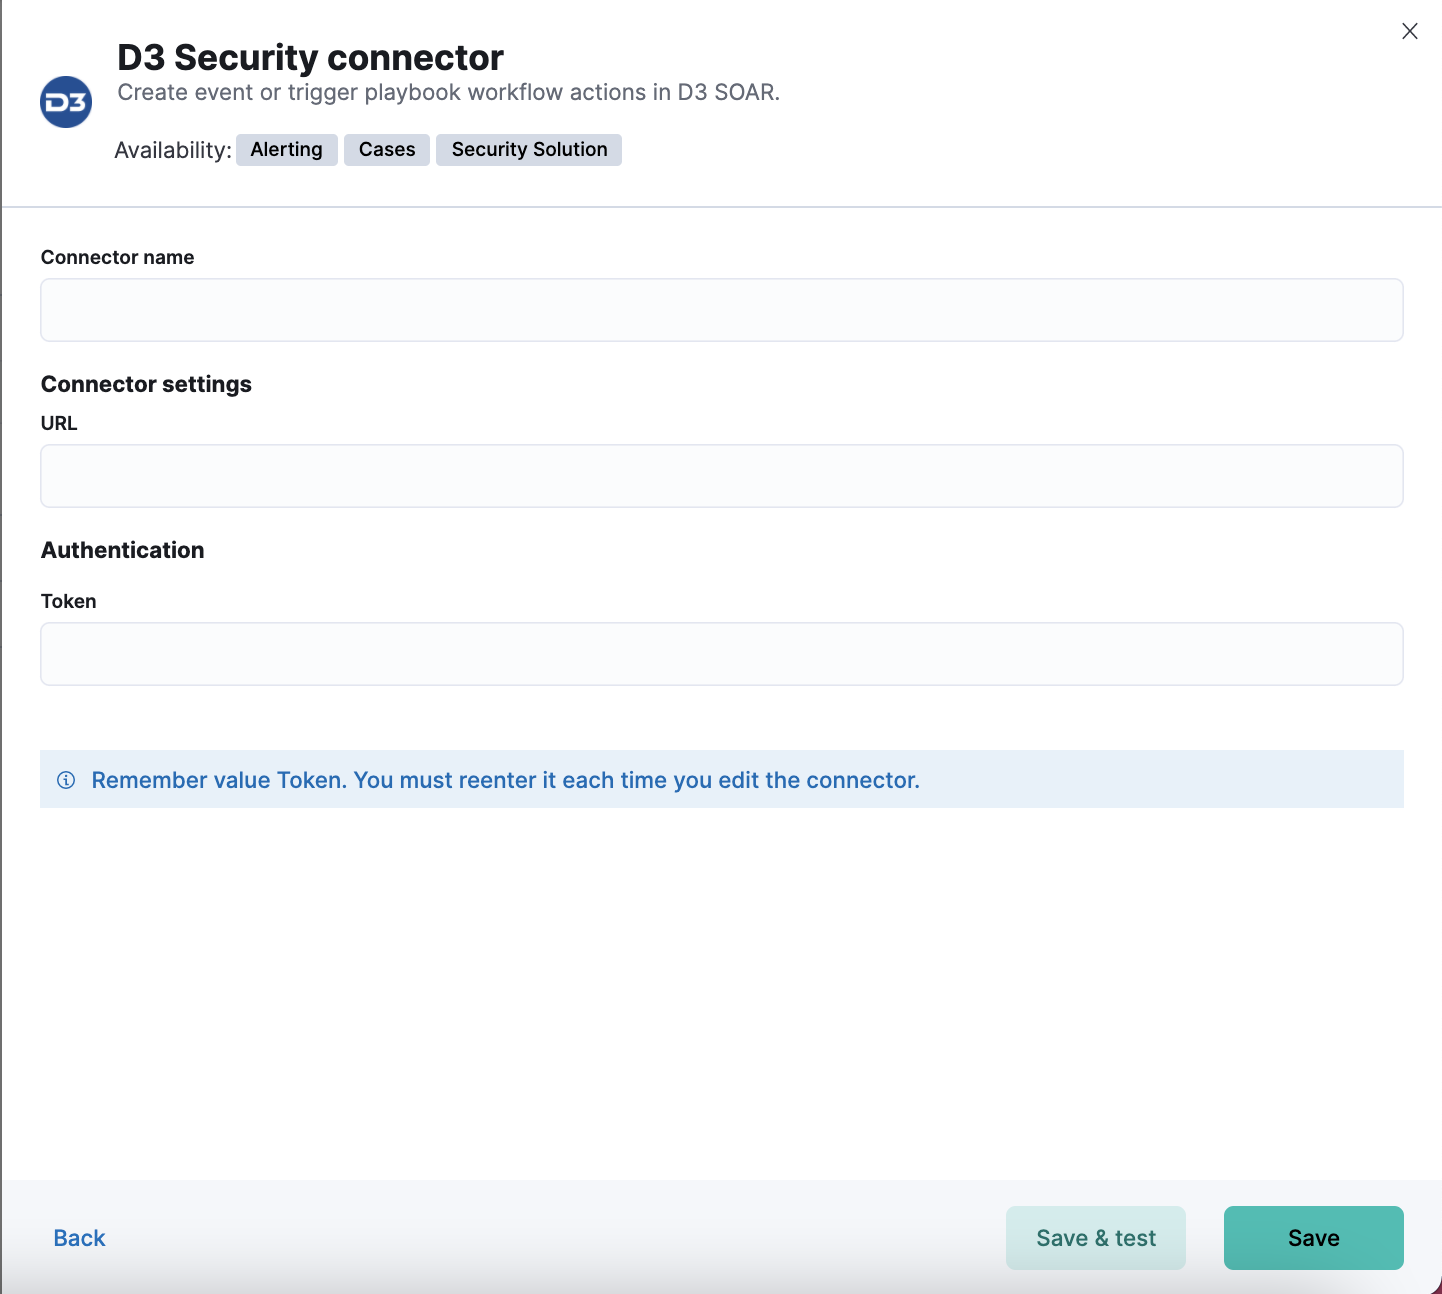Focus the URL input field
The height and width of the screenshot is (1294, 1442).
(x=722, y=476)
